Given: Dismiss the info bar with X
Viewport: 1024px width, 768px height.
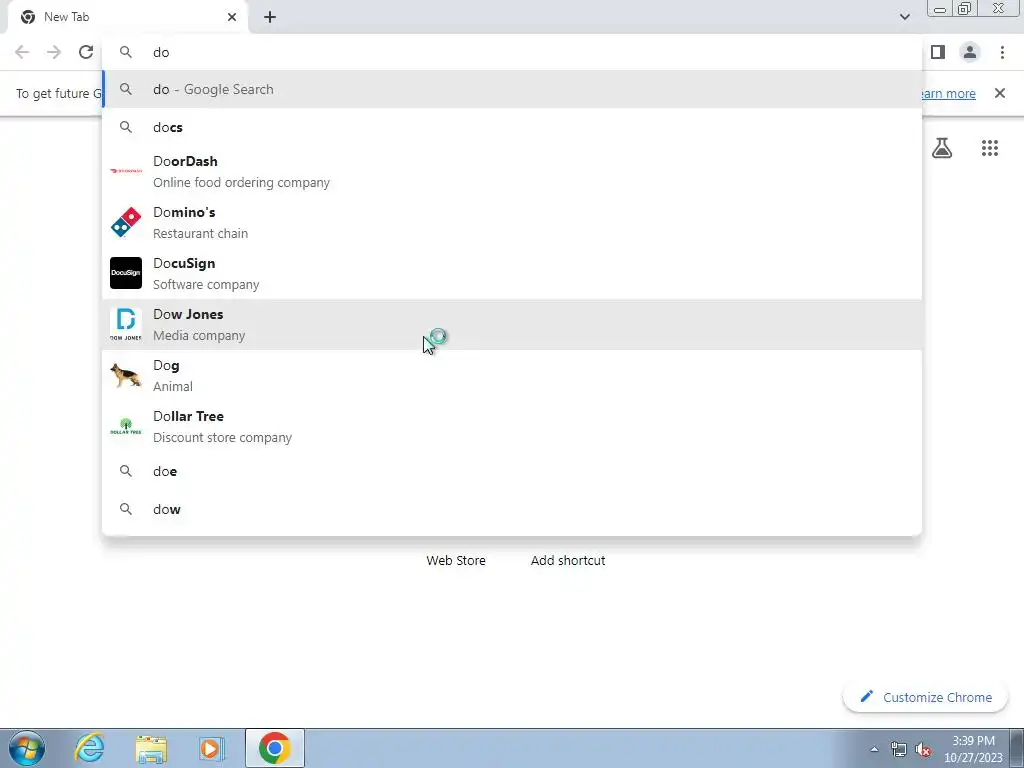Looking at the screenshot, I should pos(1000,93).
